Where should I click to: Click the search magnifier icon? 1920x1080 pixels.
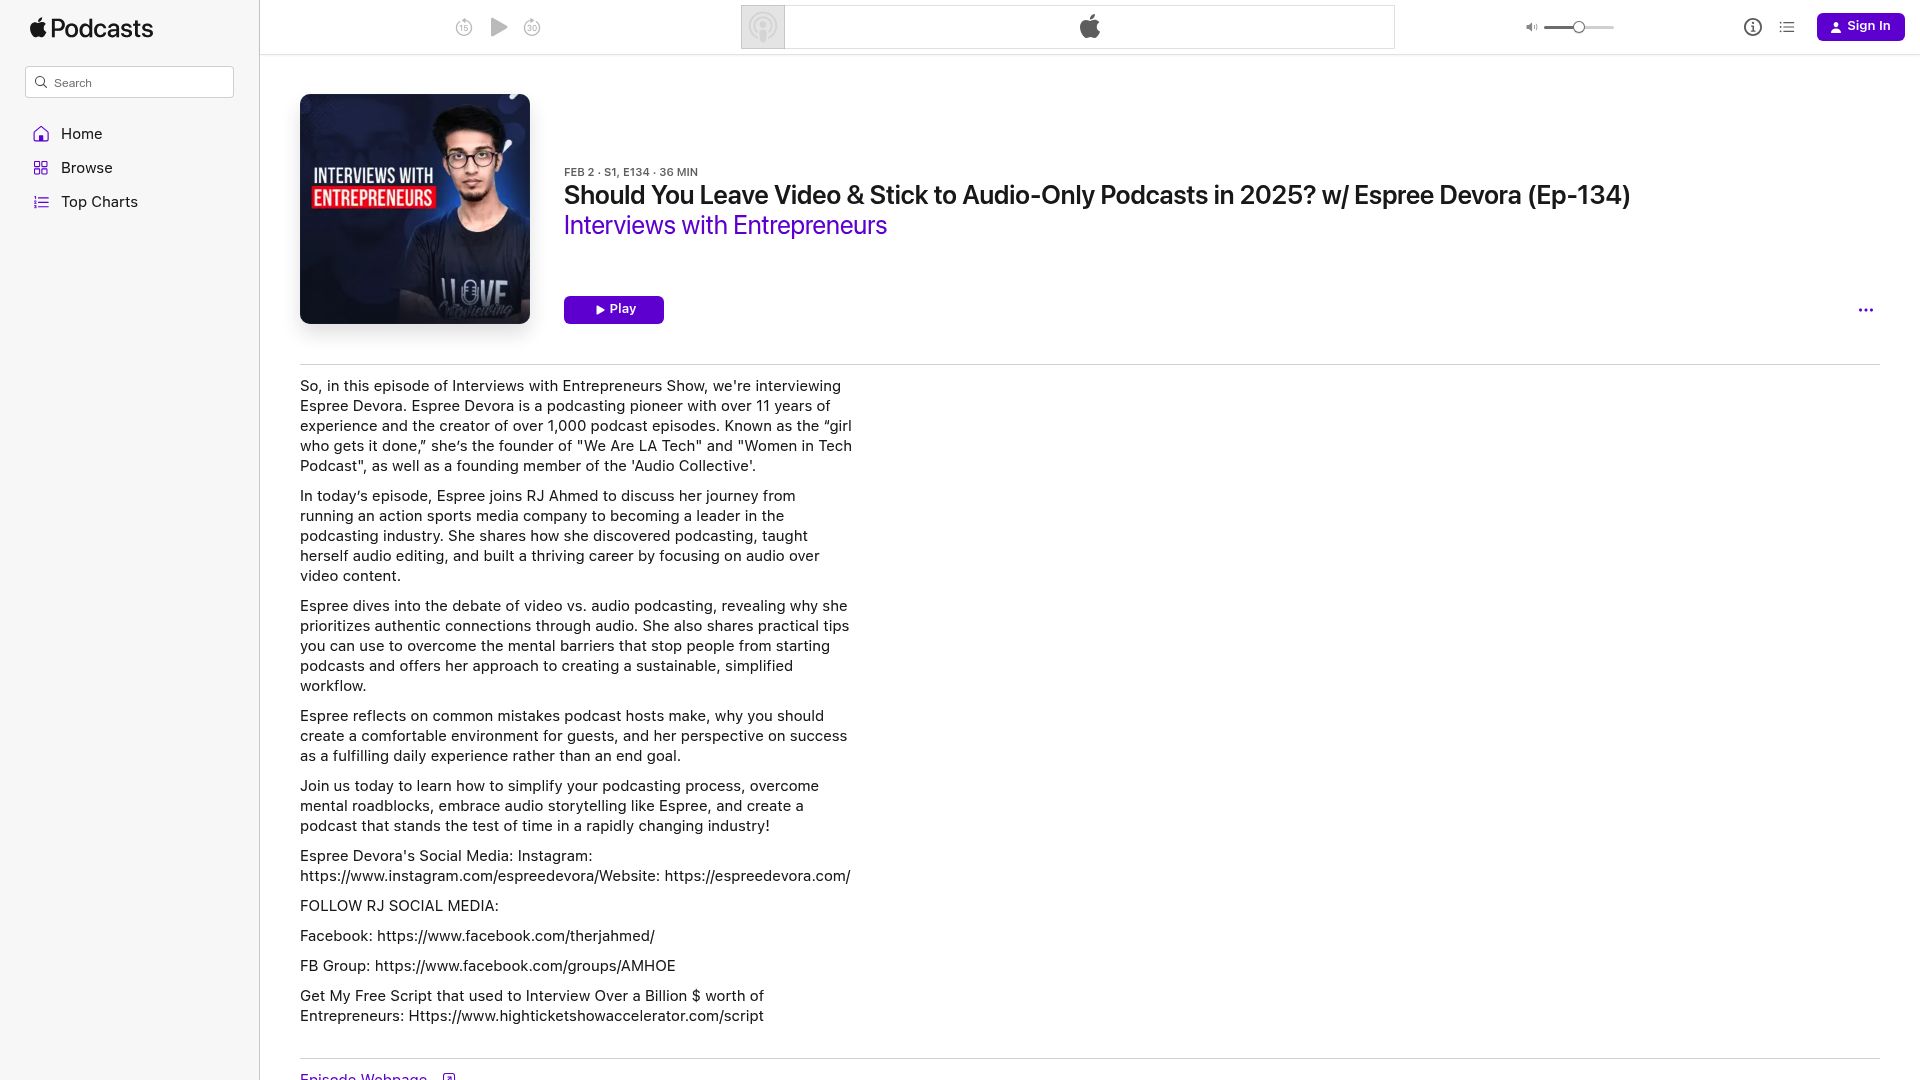(41, 83)
